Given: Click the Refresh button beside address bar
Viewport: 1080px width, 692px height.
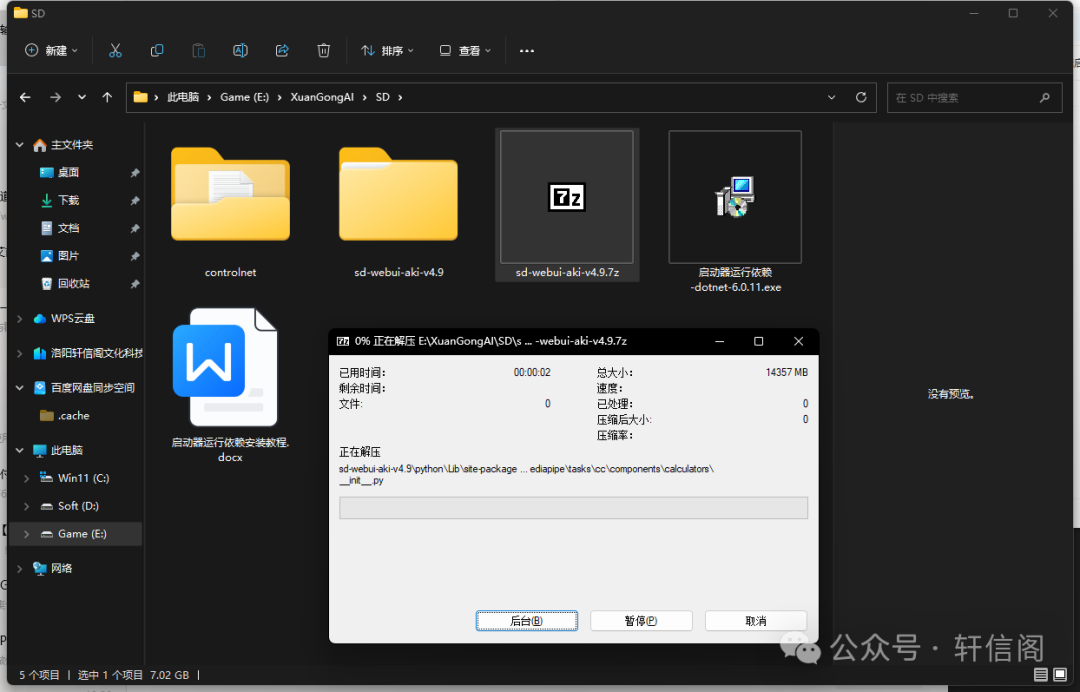Looking at the screenshot, I should tap(861, 97).
